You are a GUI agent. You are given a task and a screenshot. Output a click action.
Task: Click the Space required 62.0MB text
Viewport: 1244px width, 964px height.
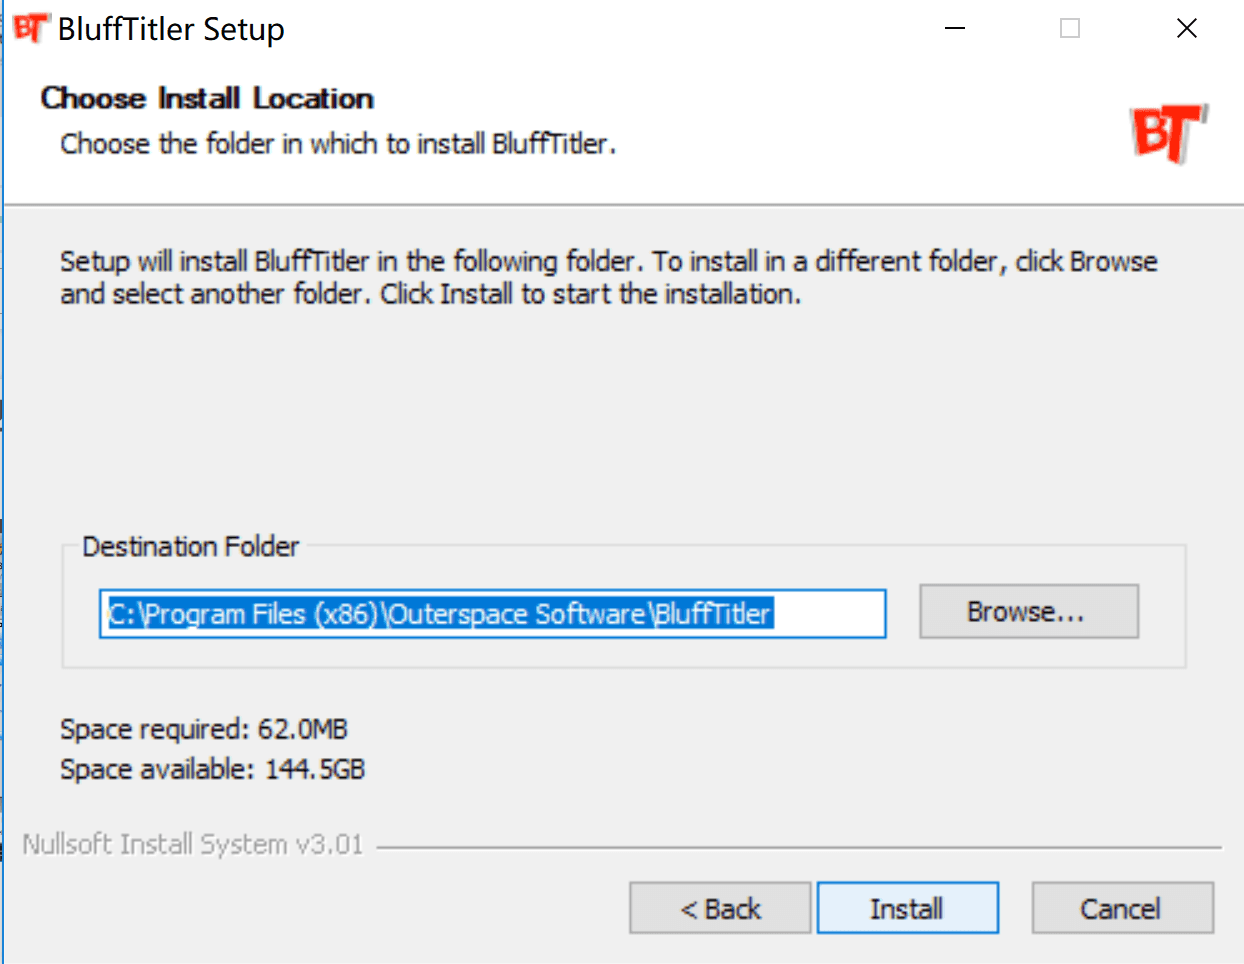click(204, 728)
